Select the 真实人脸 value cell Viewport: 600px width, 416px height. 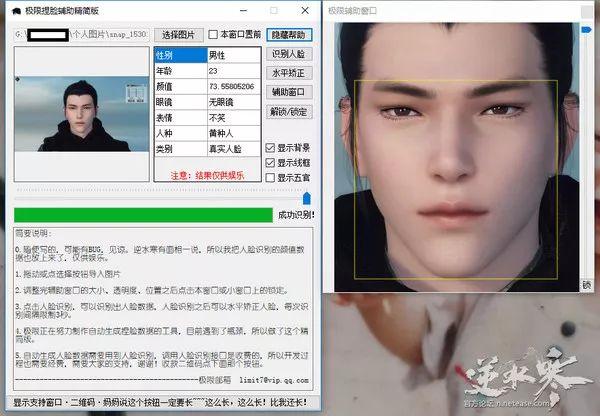(234, 149)
